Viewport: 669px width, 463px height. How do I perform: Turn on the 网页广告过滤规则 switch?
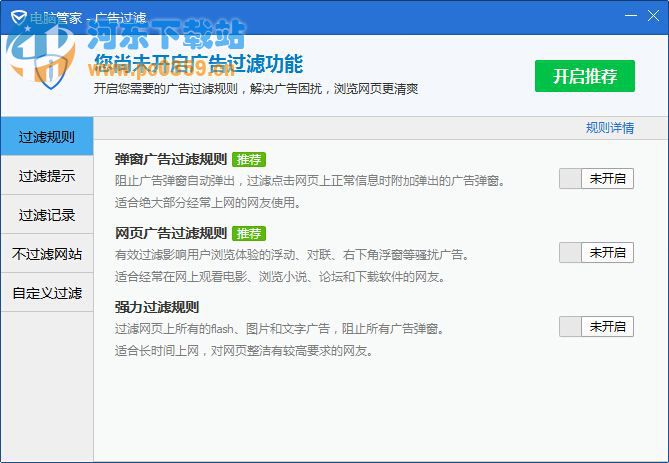click(x=596, y=253)
